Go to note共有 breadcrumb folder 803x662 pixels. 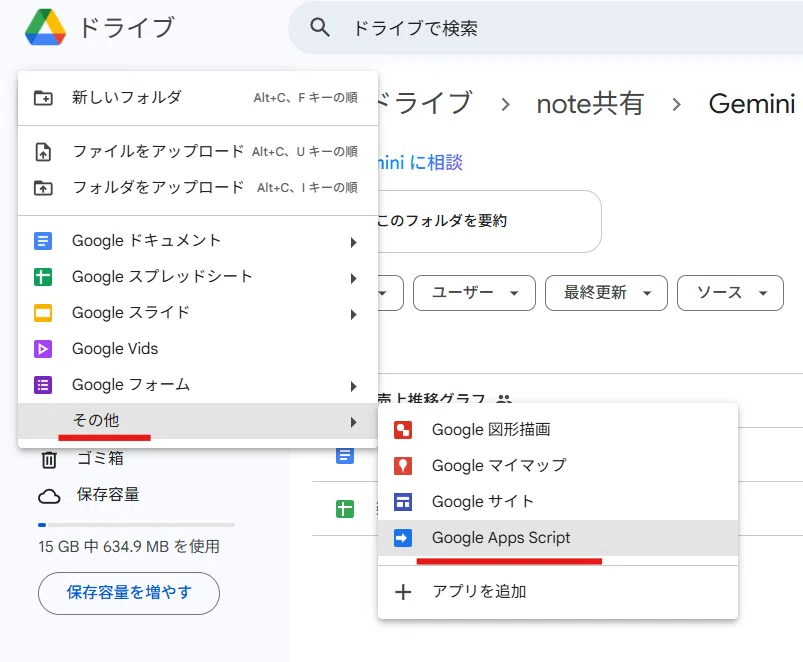590,104
